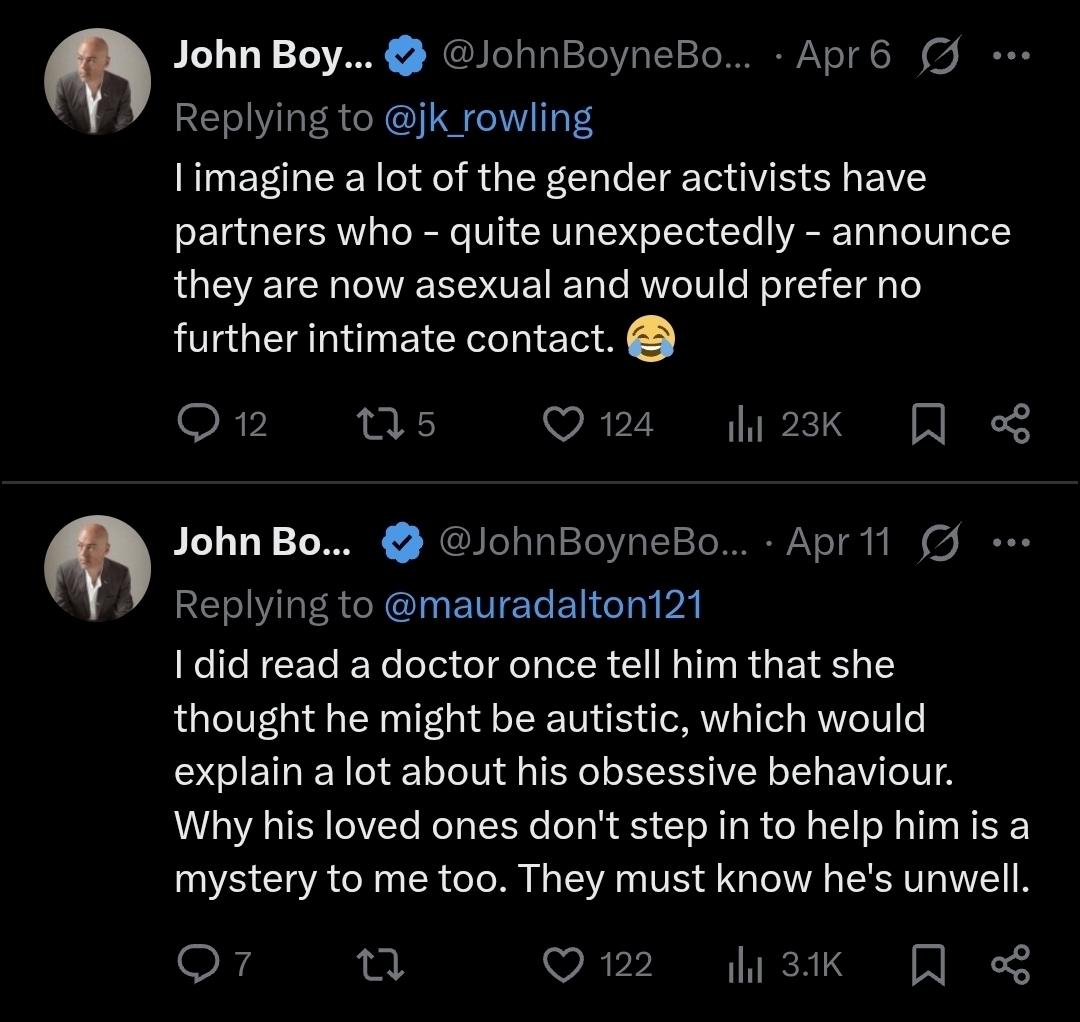Viewport: 1080px width, 1022px height.
Task: View analytics on the 23K views tweet
Action: 745,425
